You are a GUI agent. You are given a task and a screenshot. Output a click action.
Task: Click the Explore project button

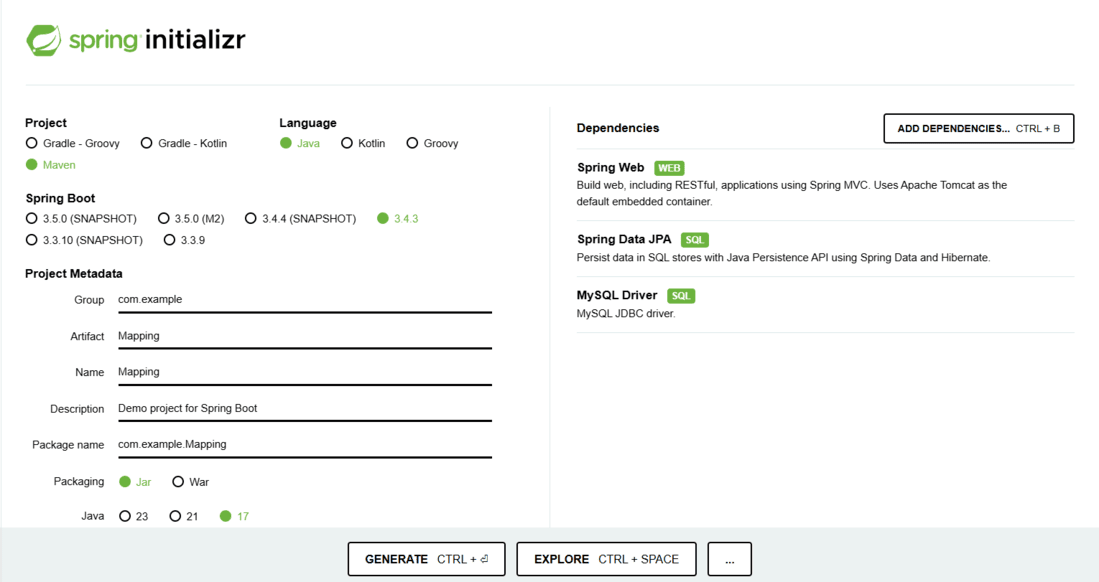pos(606,559)
